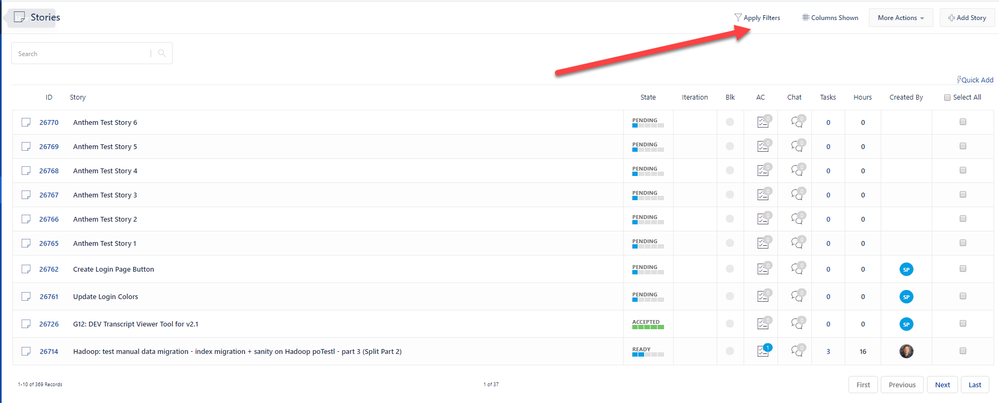Screen dimensions: 999x403
Task: Open acceptance criteria icon for story 26765
Action: point(763,243)
